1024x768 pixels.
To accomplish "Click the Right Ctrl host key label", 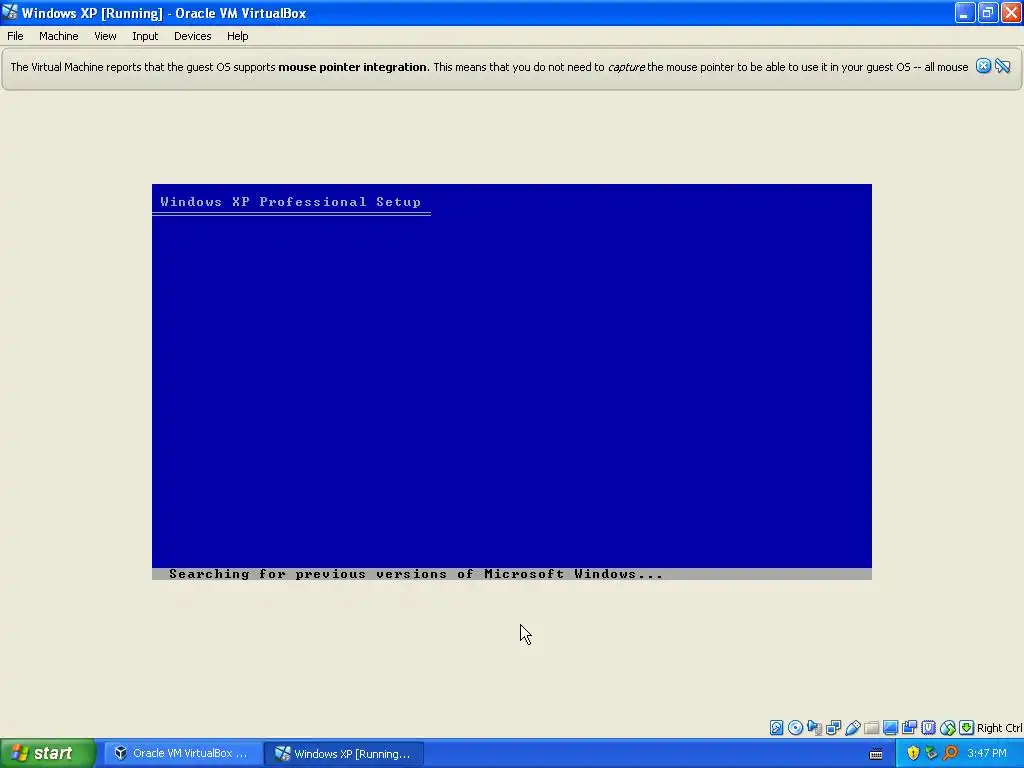I will pos(1000,728).
